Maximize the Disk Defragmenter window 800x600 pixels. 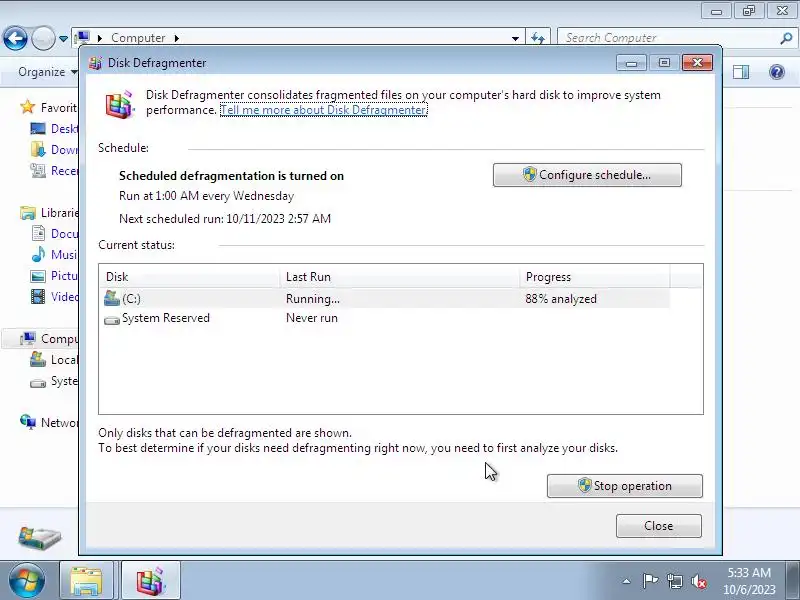(x=664, y=63)
